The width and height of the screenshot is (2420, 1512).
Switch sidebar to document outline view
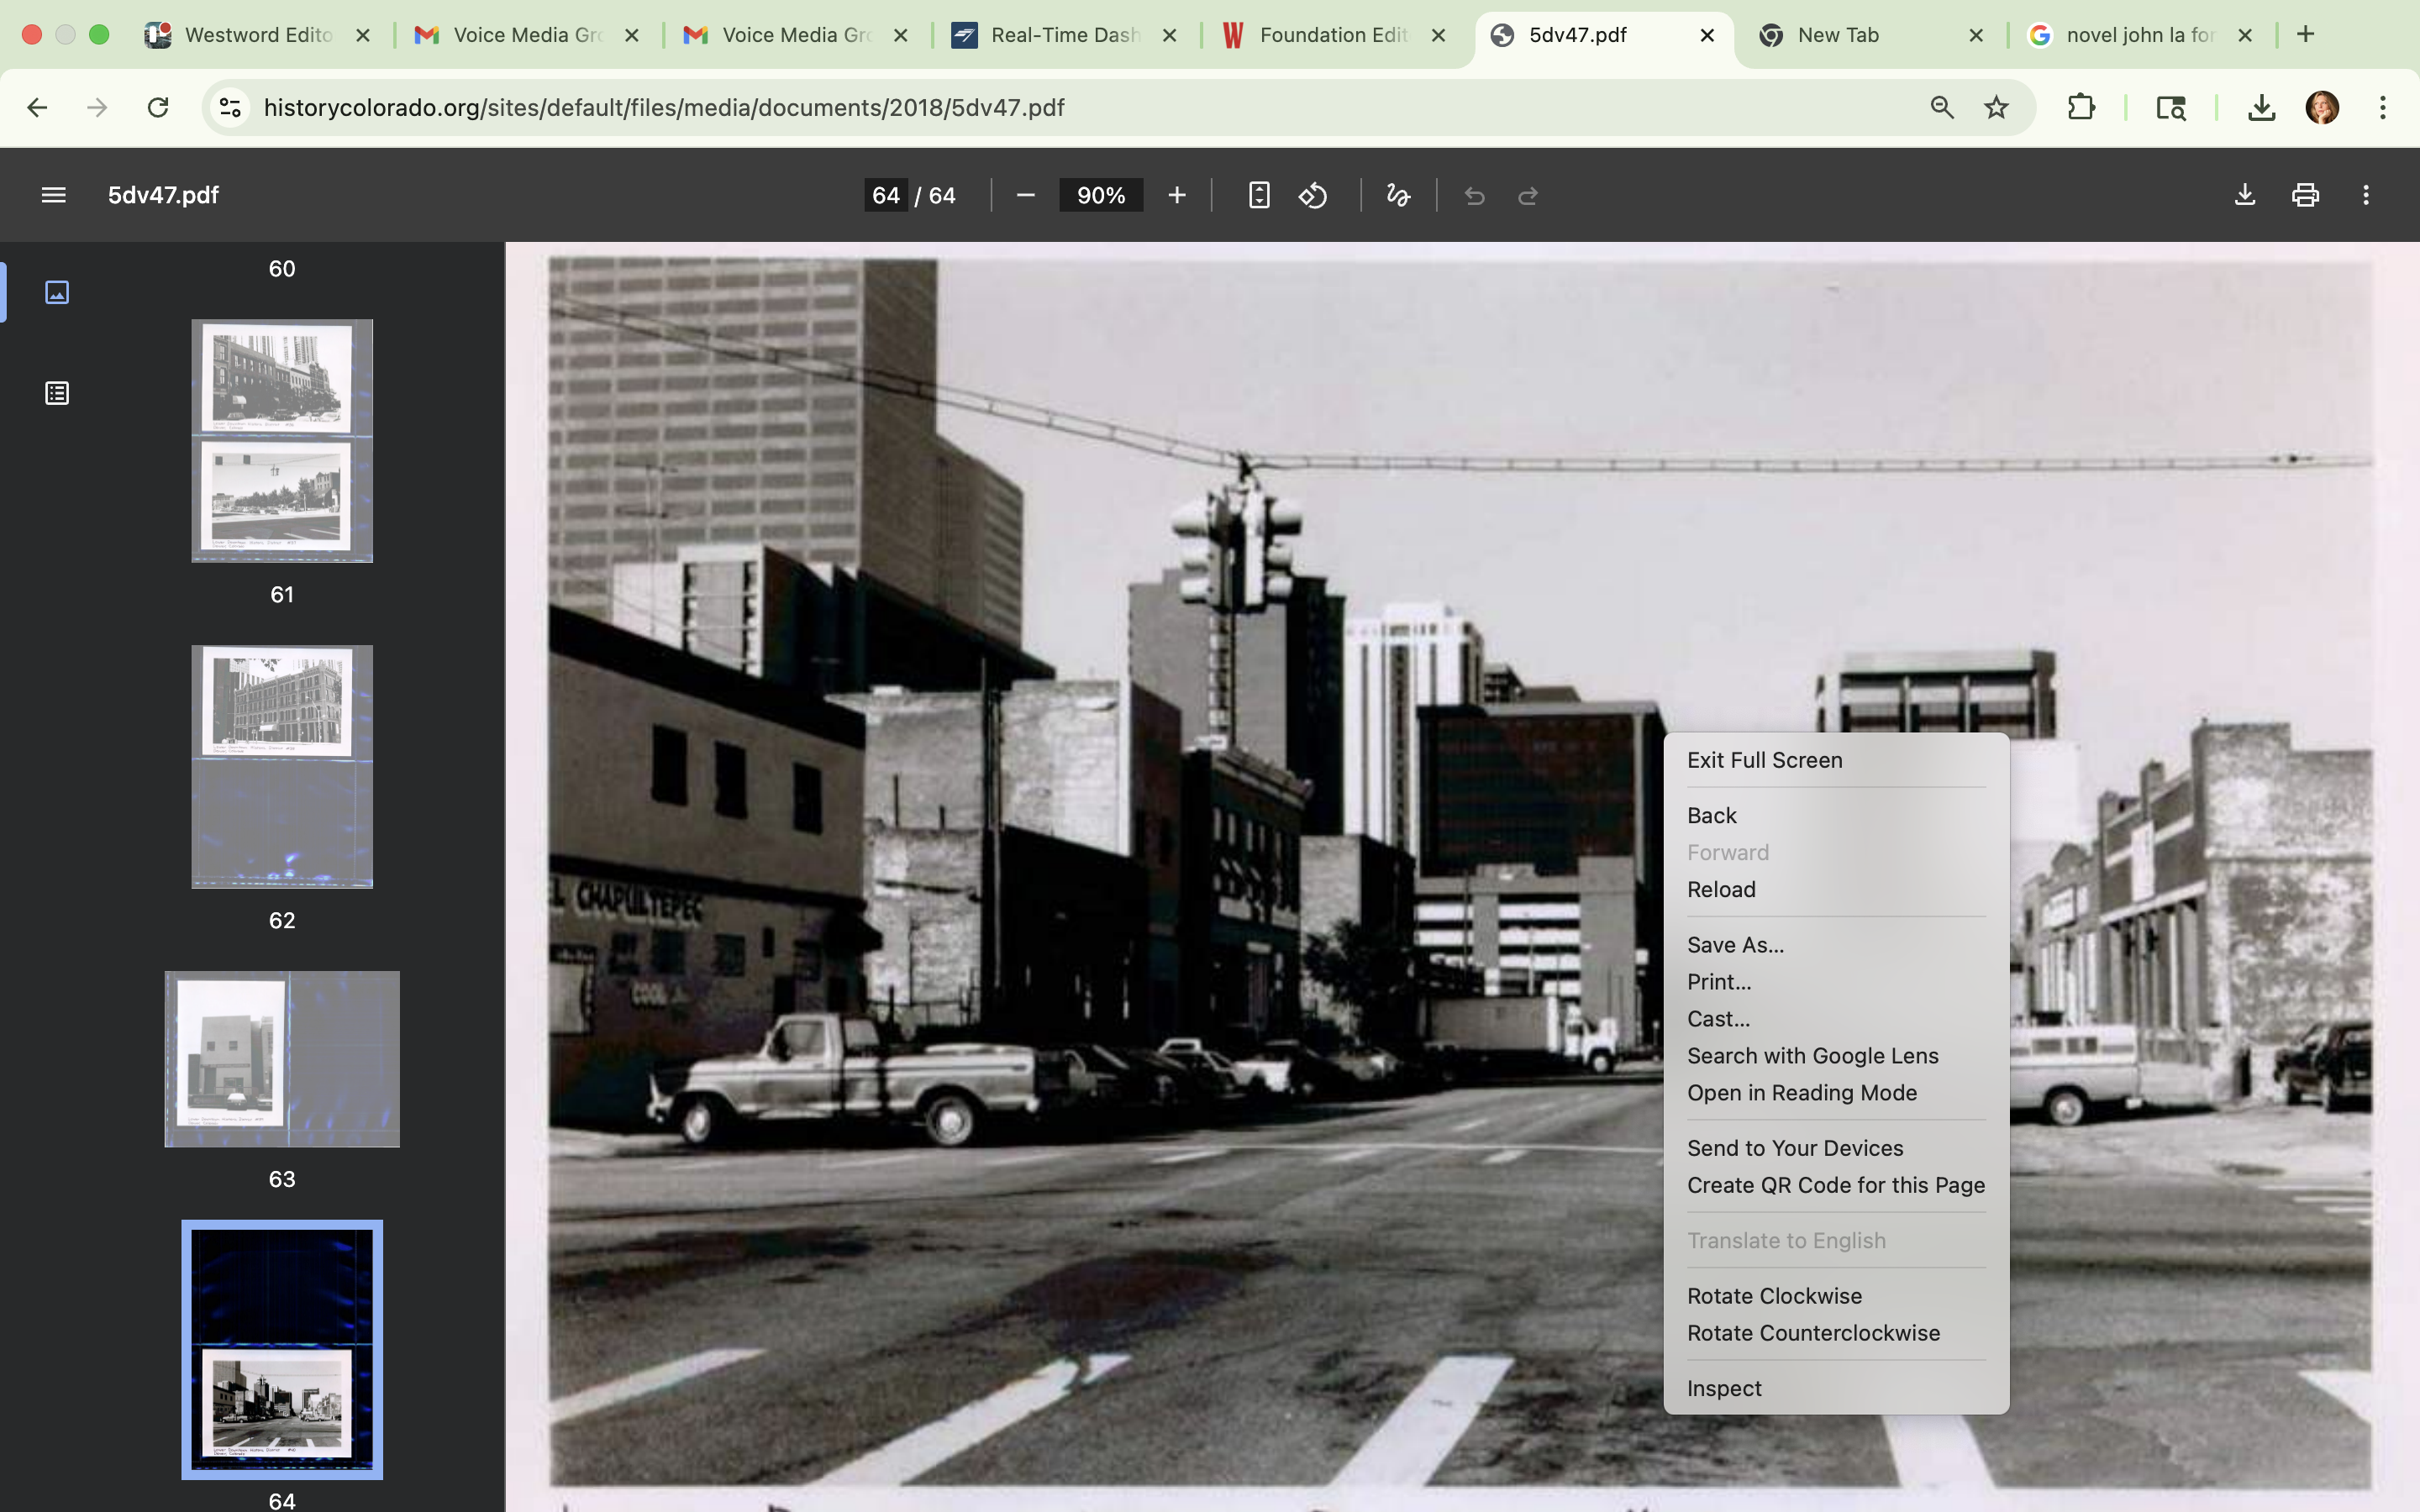57,393
